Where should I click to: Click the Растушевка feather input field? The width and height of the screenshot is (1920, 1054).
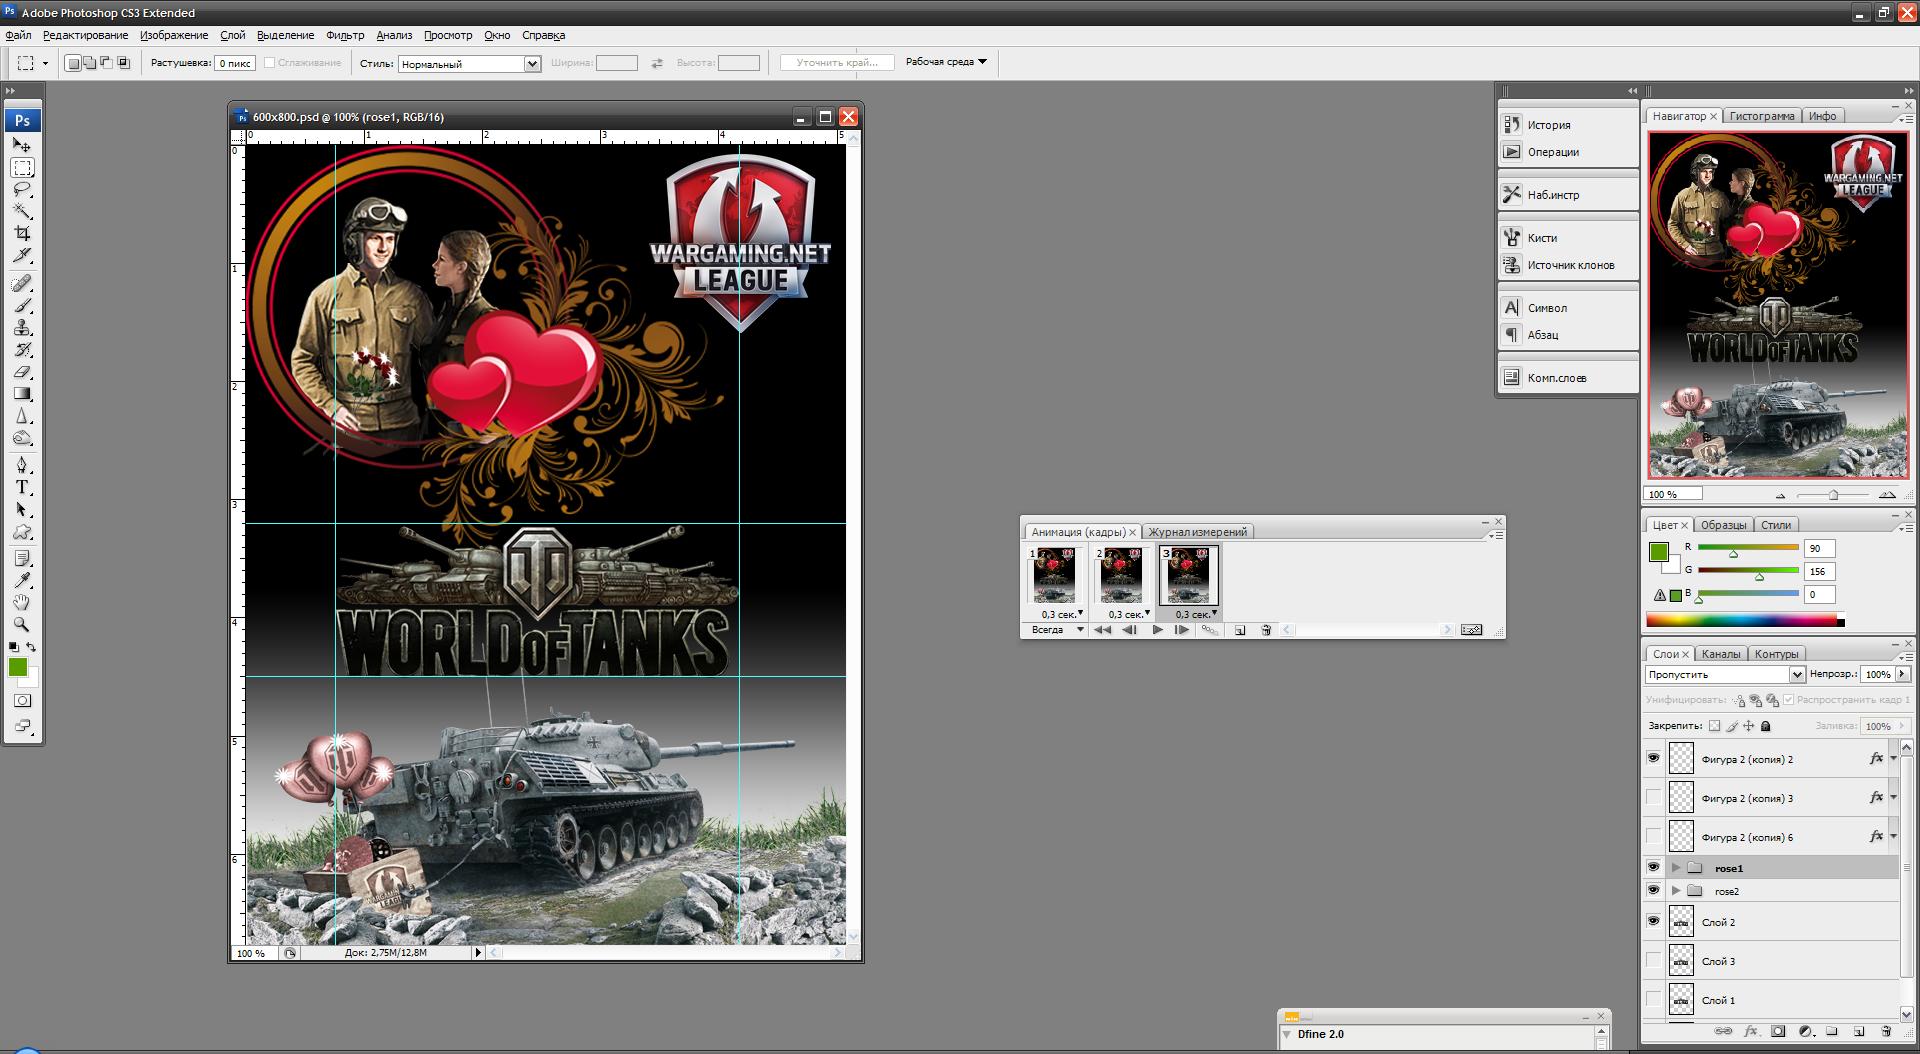tap(234, 63)
